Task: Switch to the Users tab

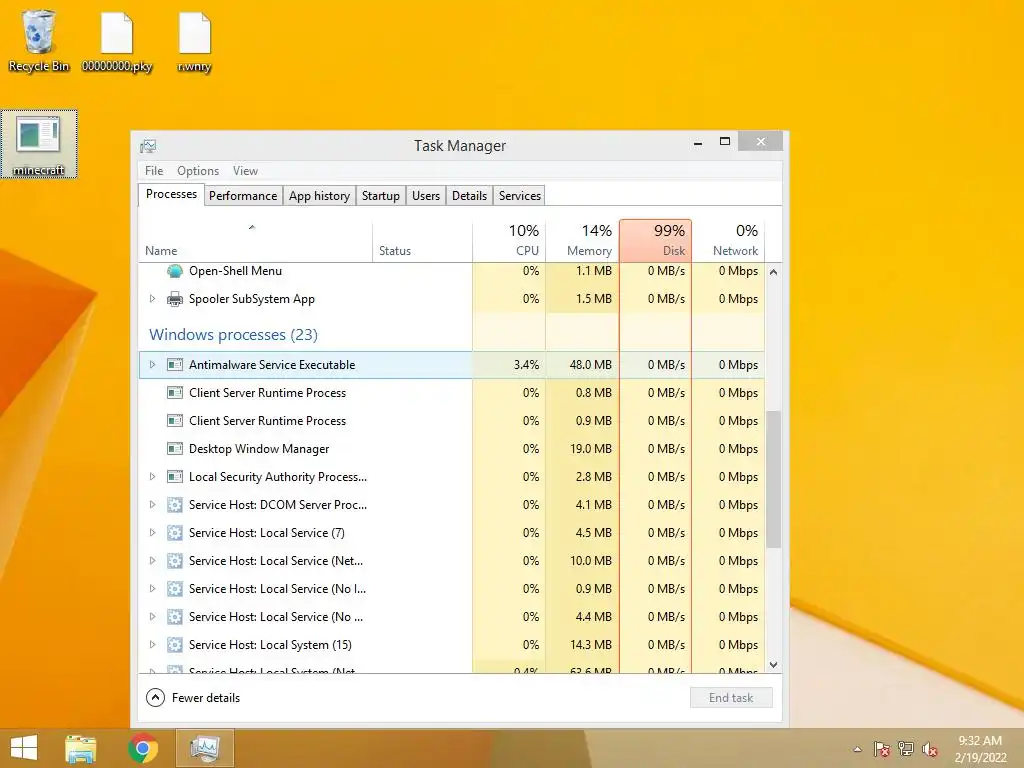Action: [426, 196]
